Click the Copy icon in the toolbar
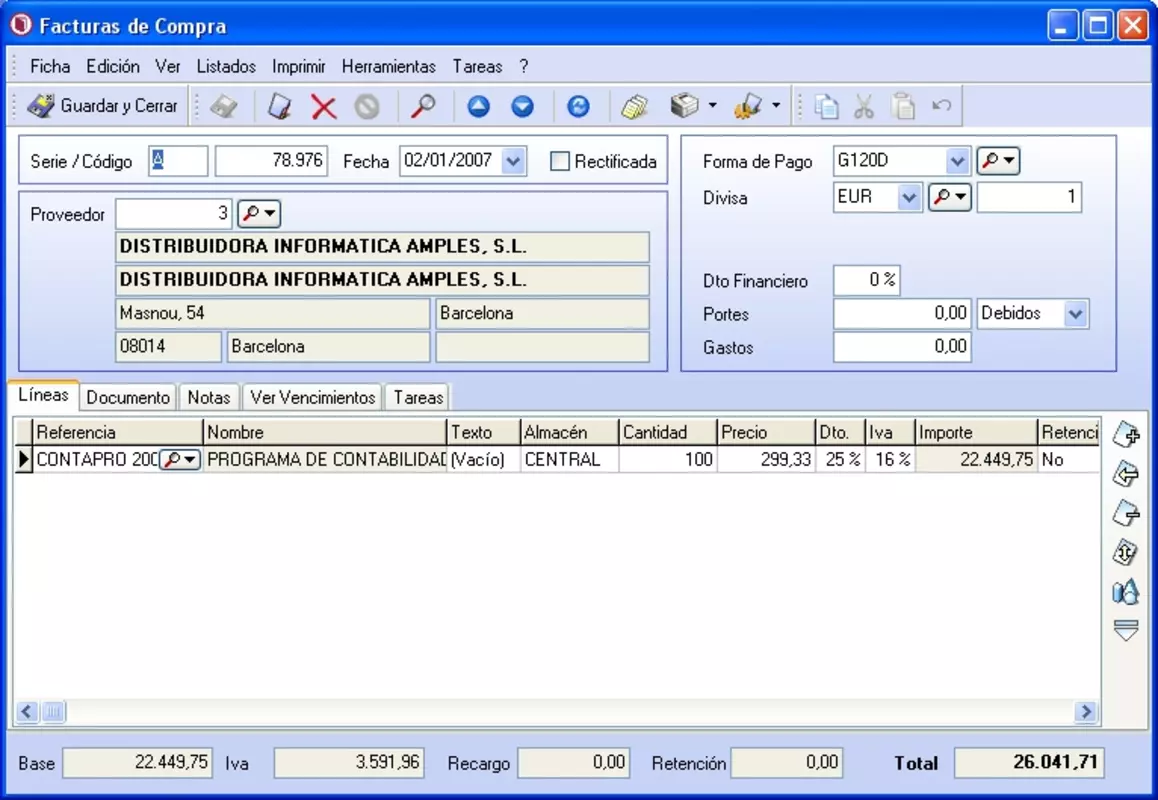The width and height of the screenshot is (1158, 800). pyautogui.click(x=826, y=106)
